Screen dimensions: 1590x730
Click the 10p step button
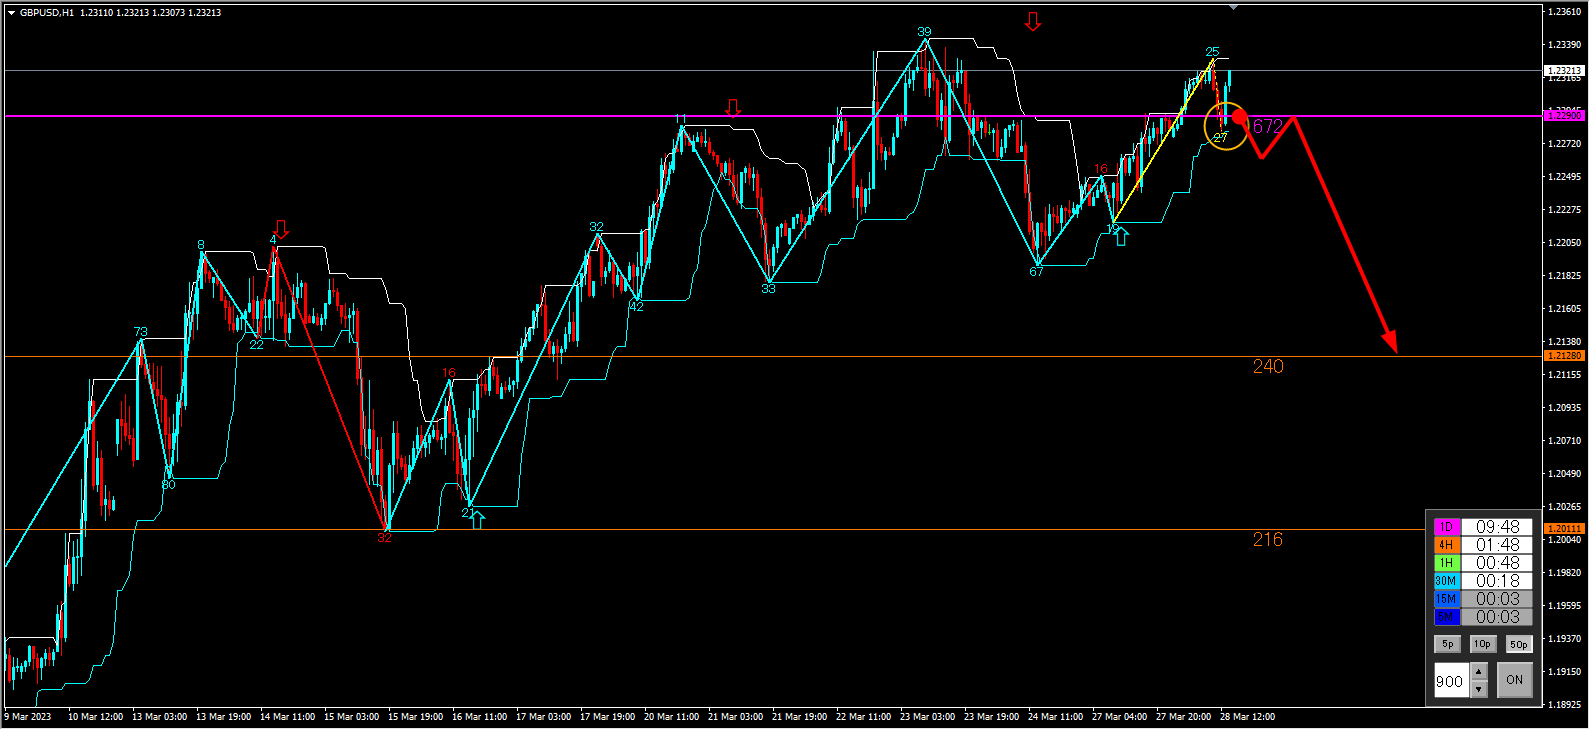[x=1482, y=644]
